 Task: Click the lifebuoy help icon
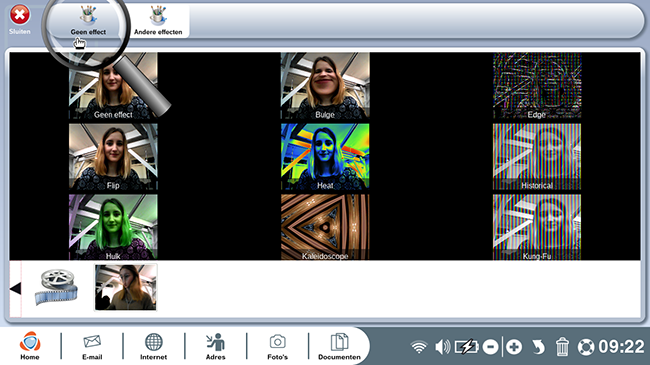click(x=586, y=347)
